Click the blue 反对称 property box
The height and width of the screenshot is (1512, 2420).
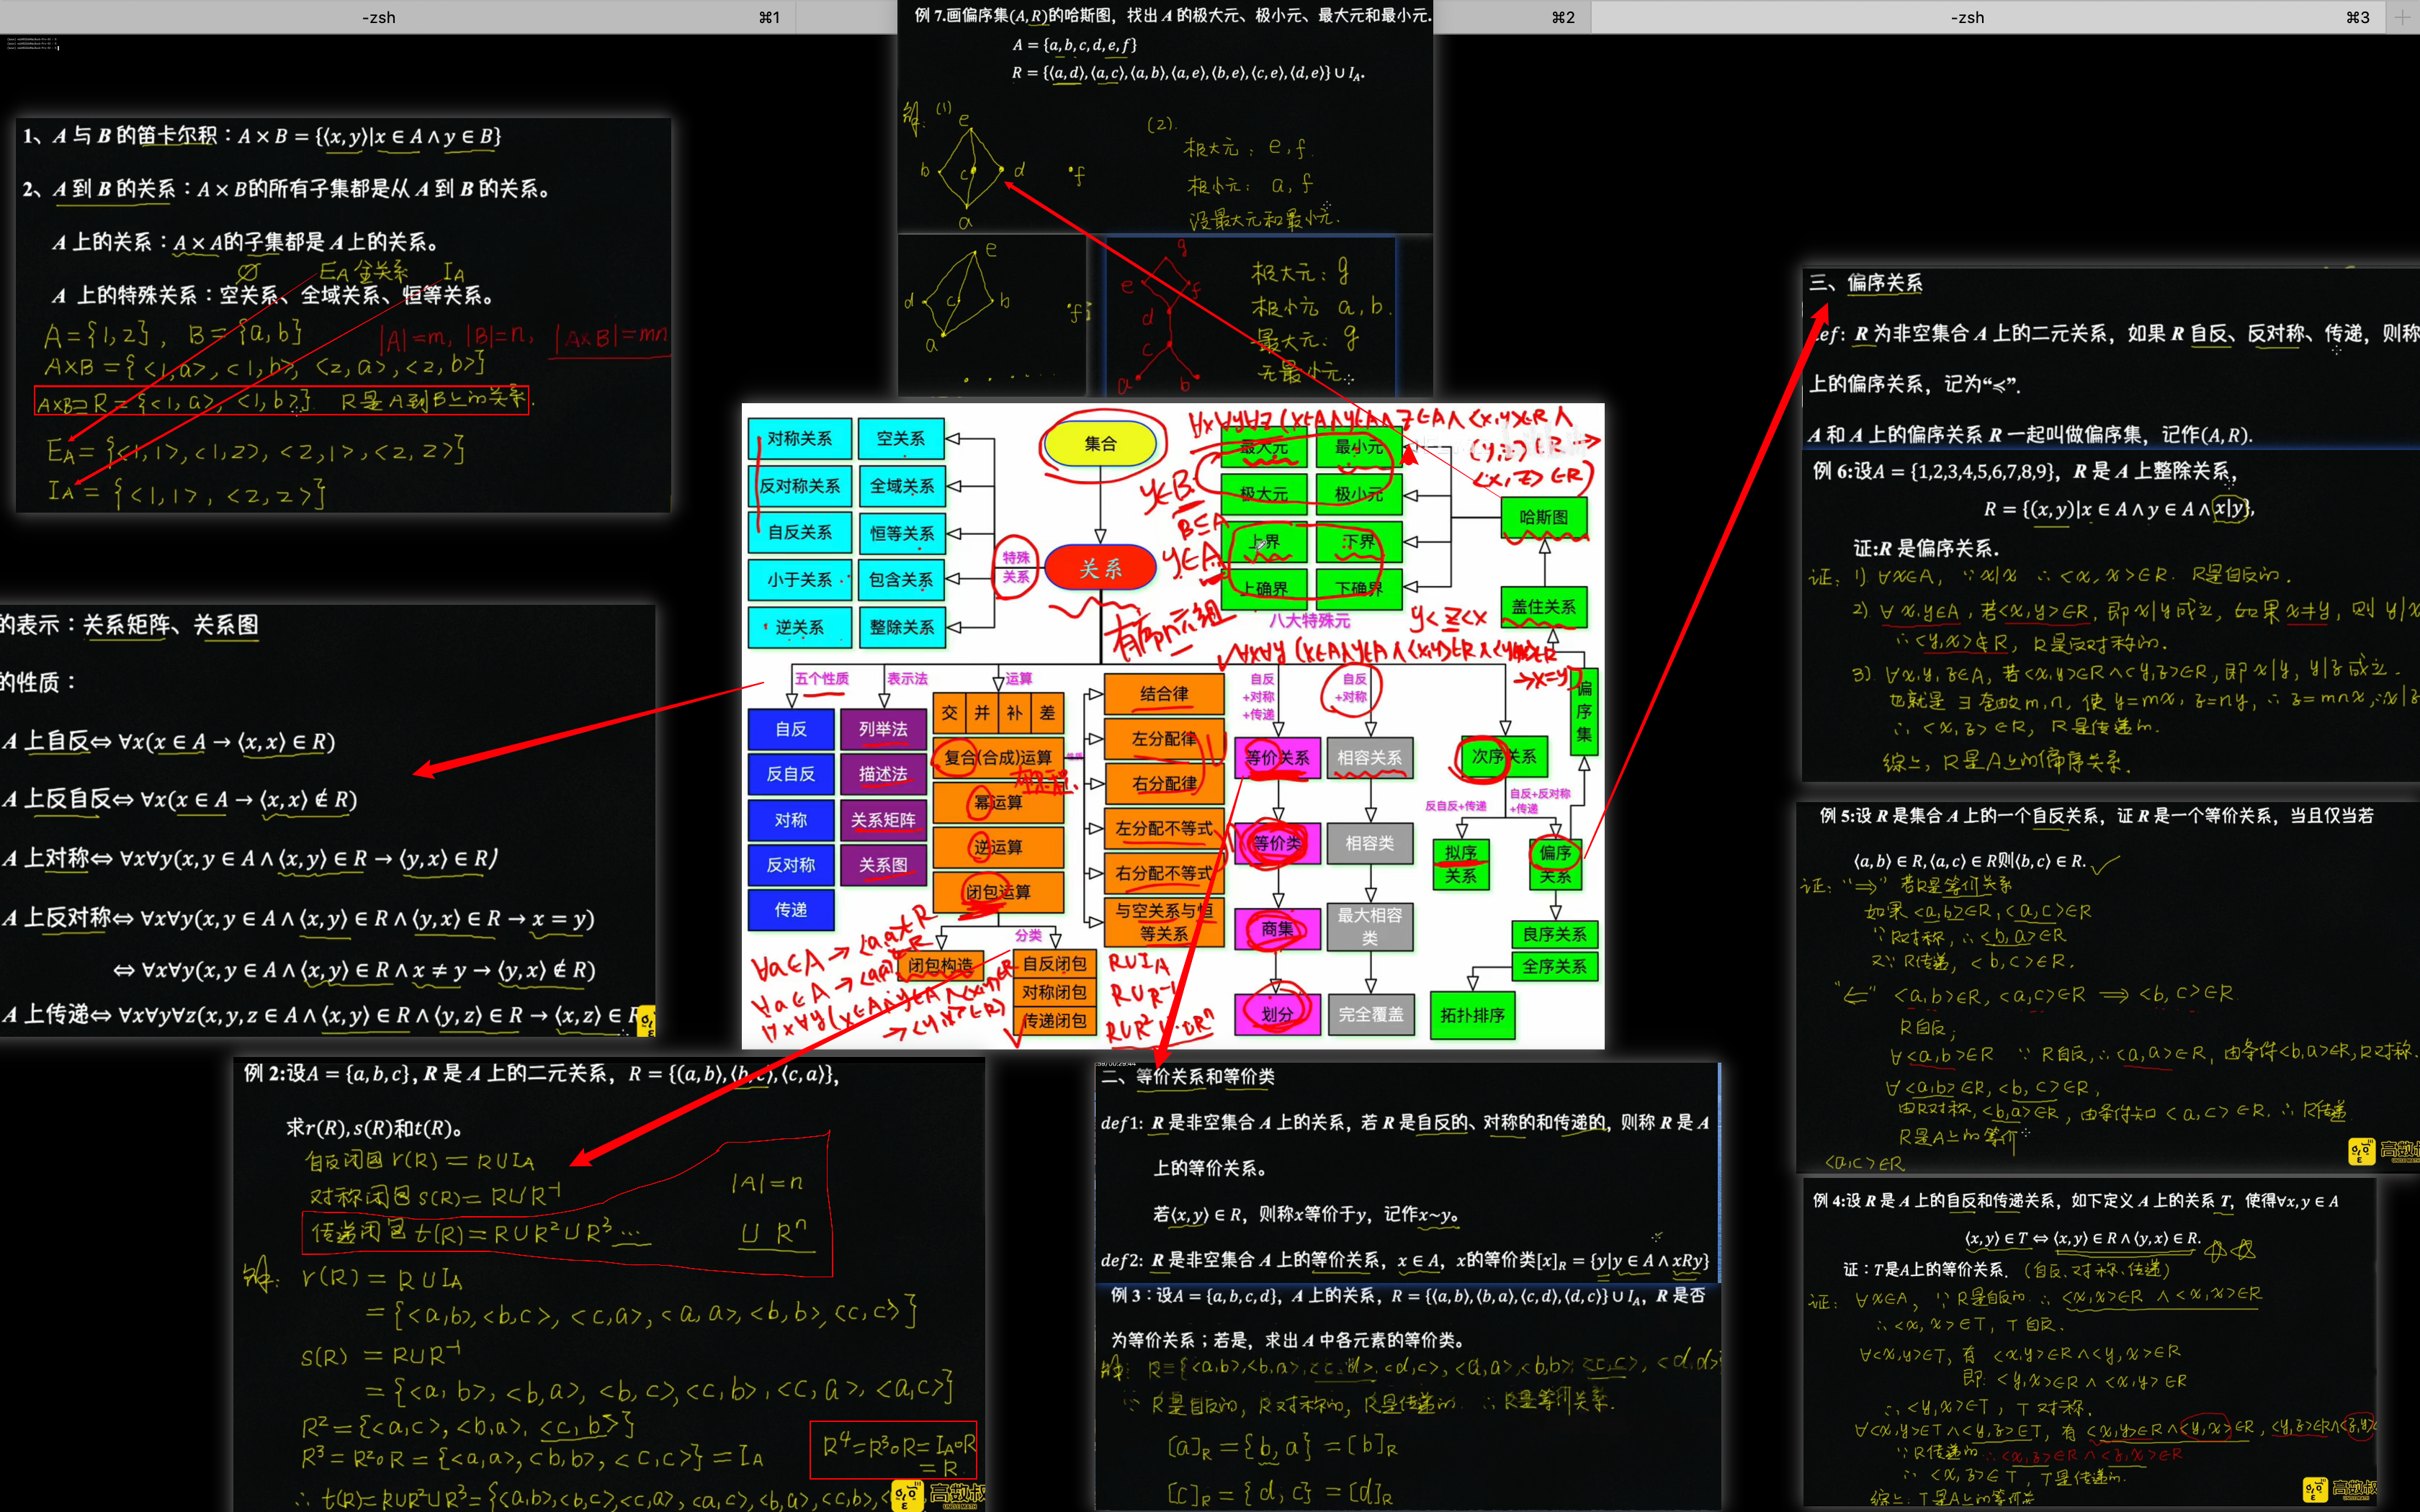(790, 864)
